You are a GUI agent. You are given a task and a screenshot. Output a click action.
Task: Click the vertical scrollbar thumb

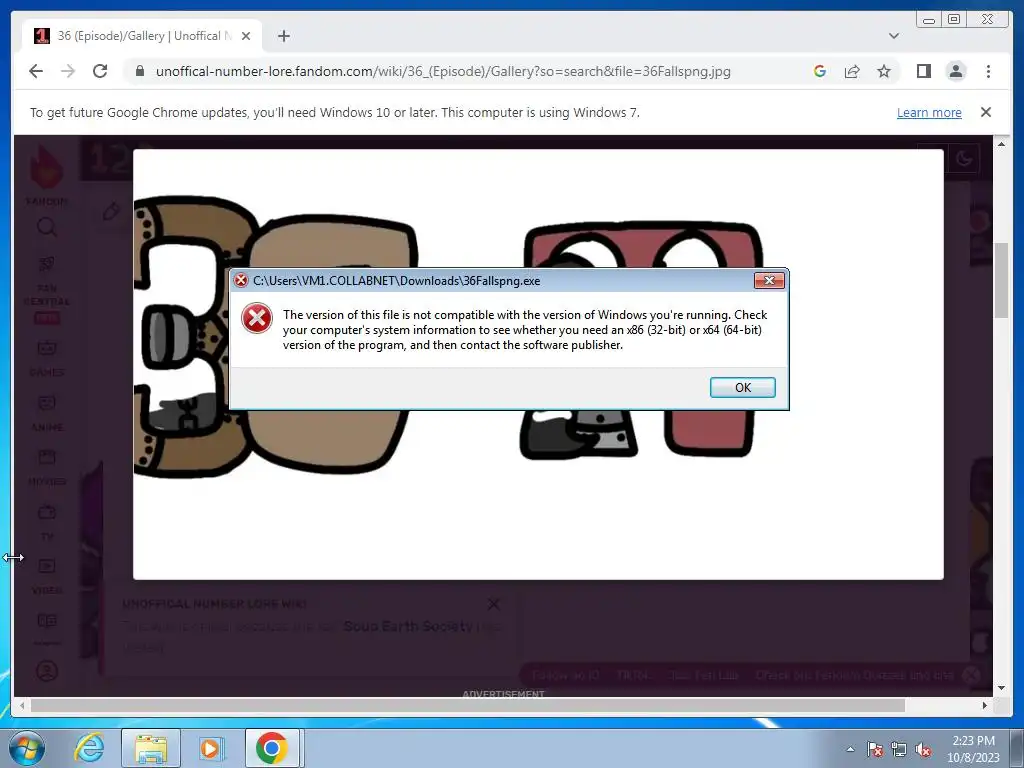tap(1001, 280)
